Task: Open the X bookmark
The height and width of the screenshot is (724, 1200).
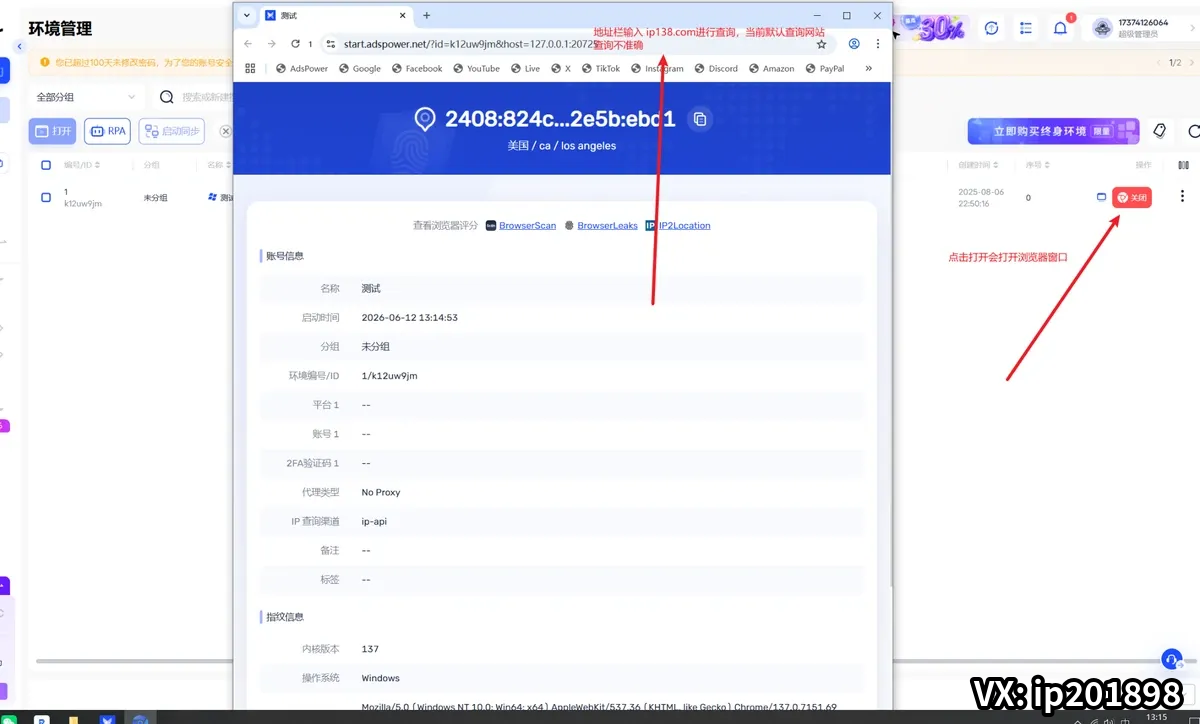Action: click(x=561, y=69)
